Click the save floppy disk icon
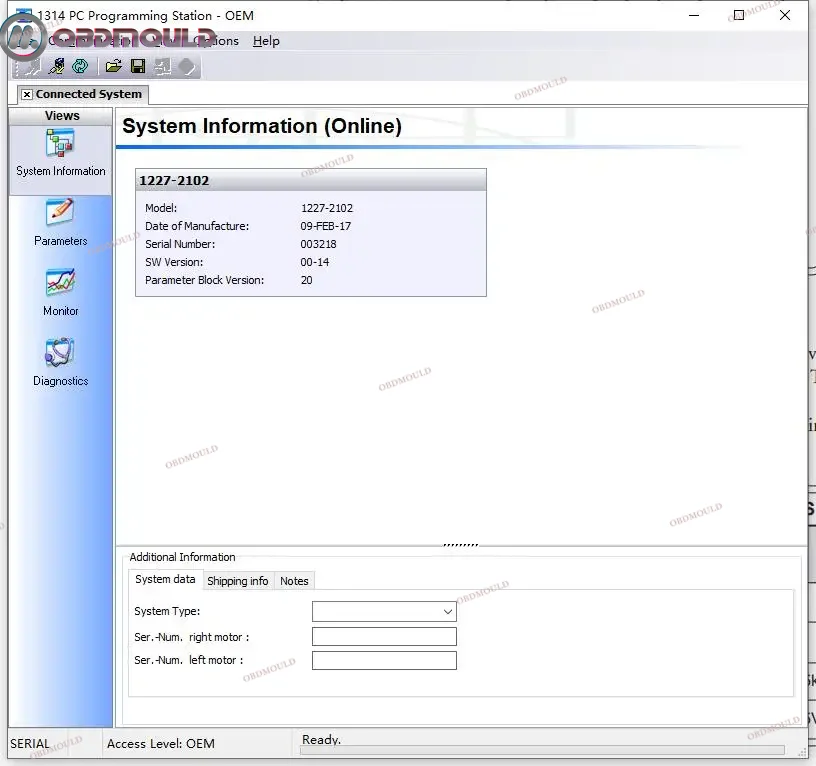Image resolution: width=816 pixels, height=766 pixels. coord(138,67)
